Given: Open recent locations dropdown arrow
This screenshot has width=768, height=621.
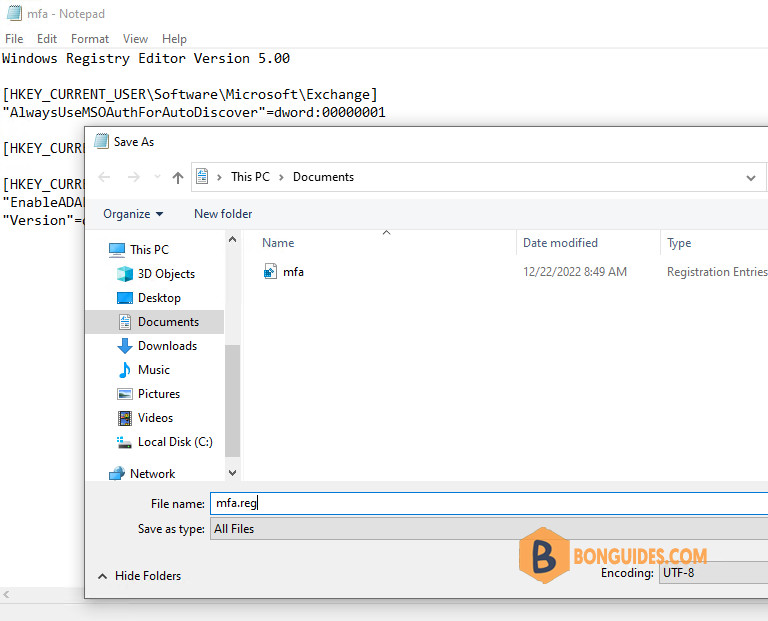Looking at the screenshot, I should coord(157,177).
